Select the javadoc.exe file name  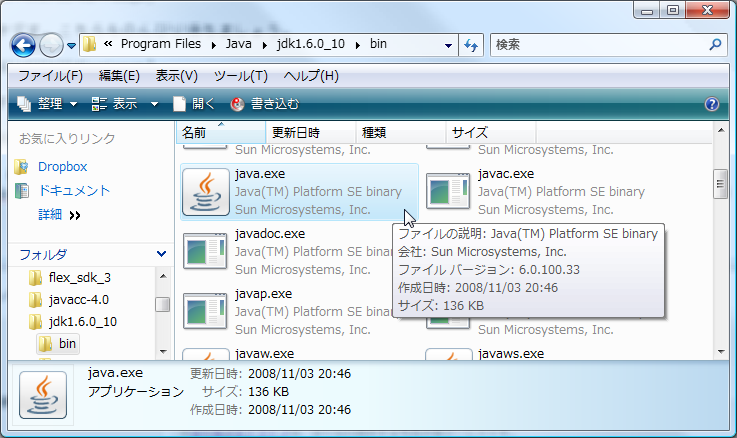pyautogui.click(x=270, y=234)
